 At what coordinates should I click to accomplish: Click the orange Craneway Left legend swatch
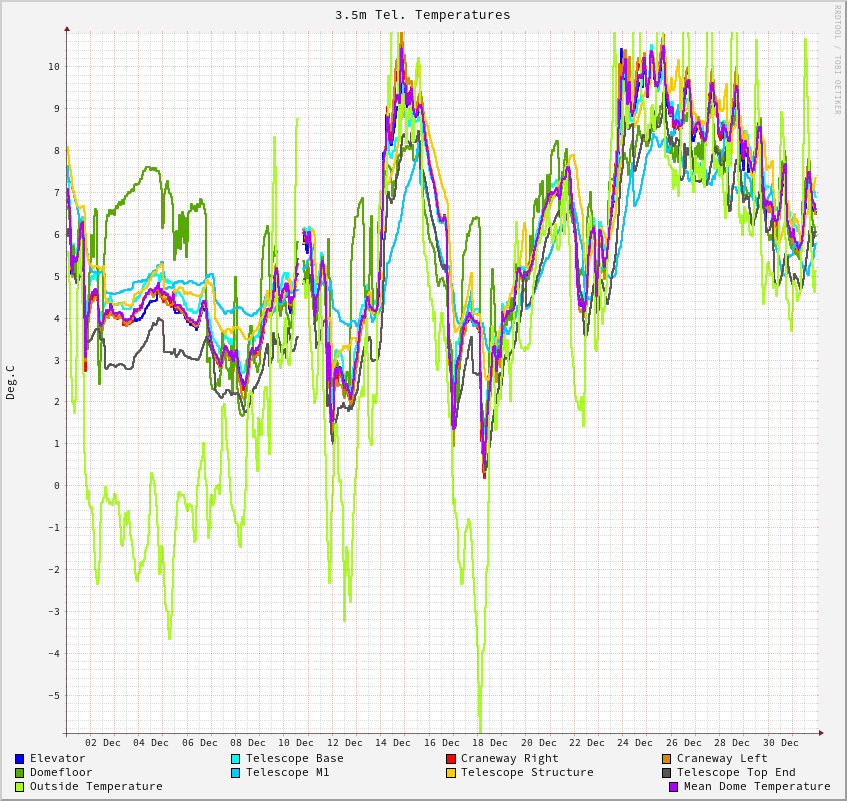click(667, 759)
